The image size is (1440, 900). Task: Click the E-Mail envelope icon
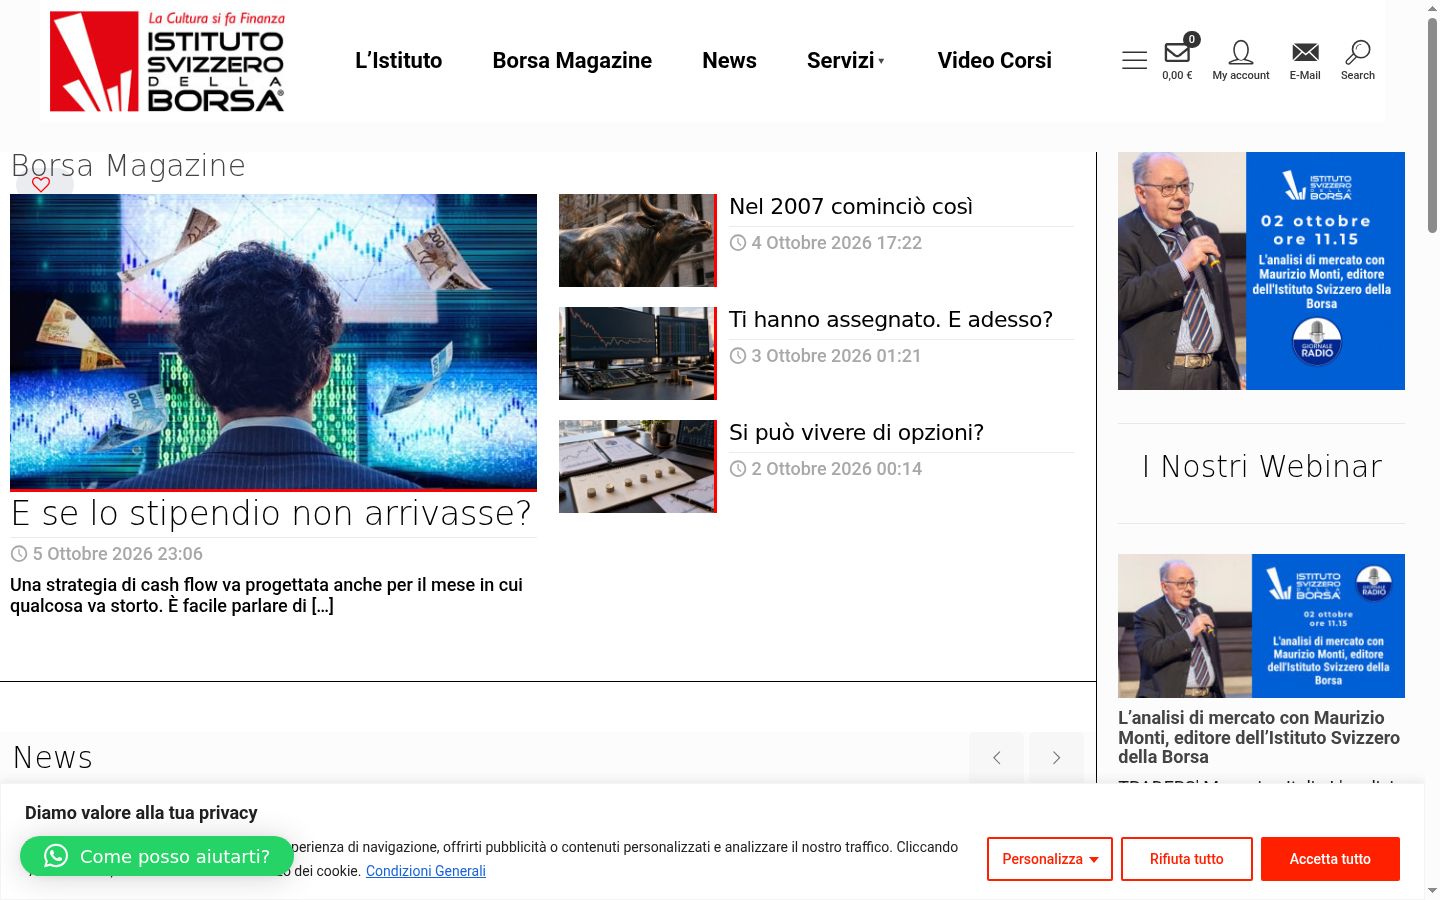1305,60
